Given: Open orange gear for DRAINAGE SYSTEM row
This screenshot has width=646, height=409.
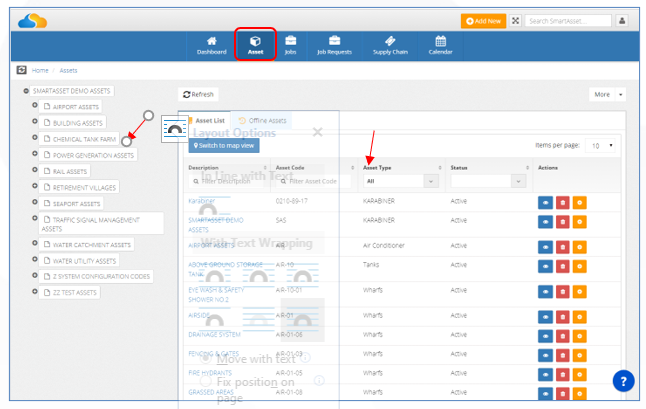Looking at the screenshot, I should coord(579,336).
